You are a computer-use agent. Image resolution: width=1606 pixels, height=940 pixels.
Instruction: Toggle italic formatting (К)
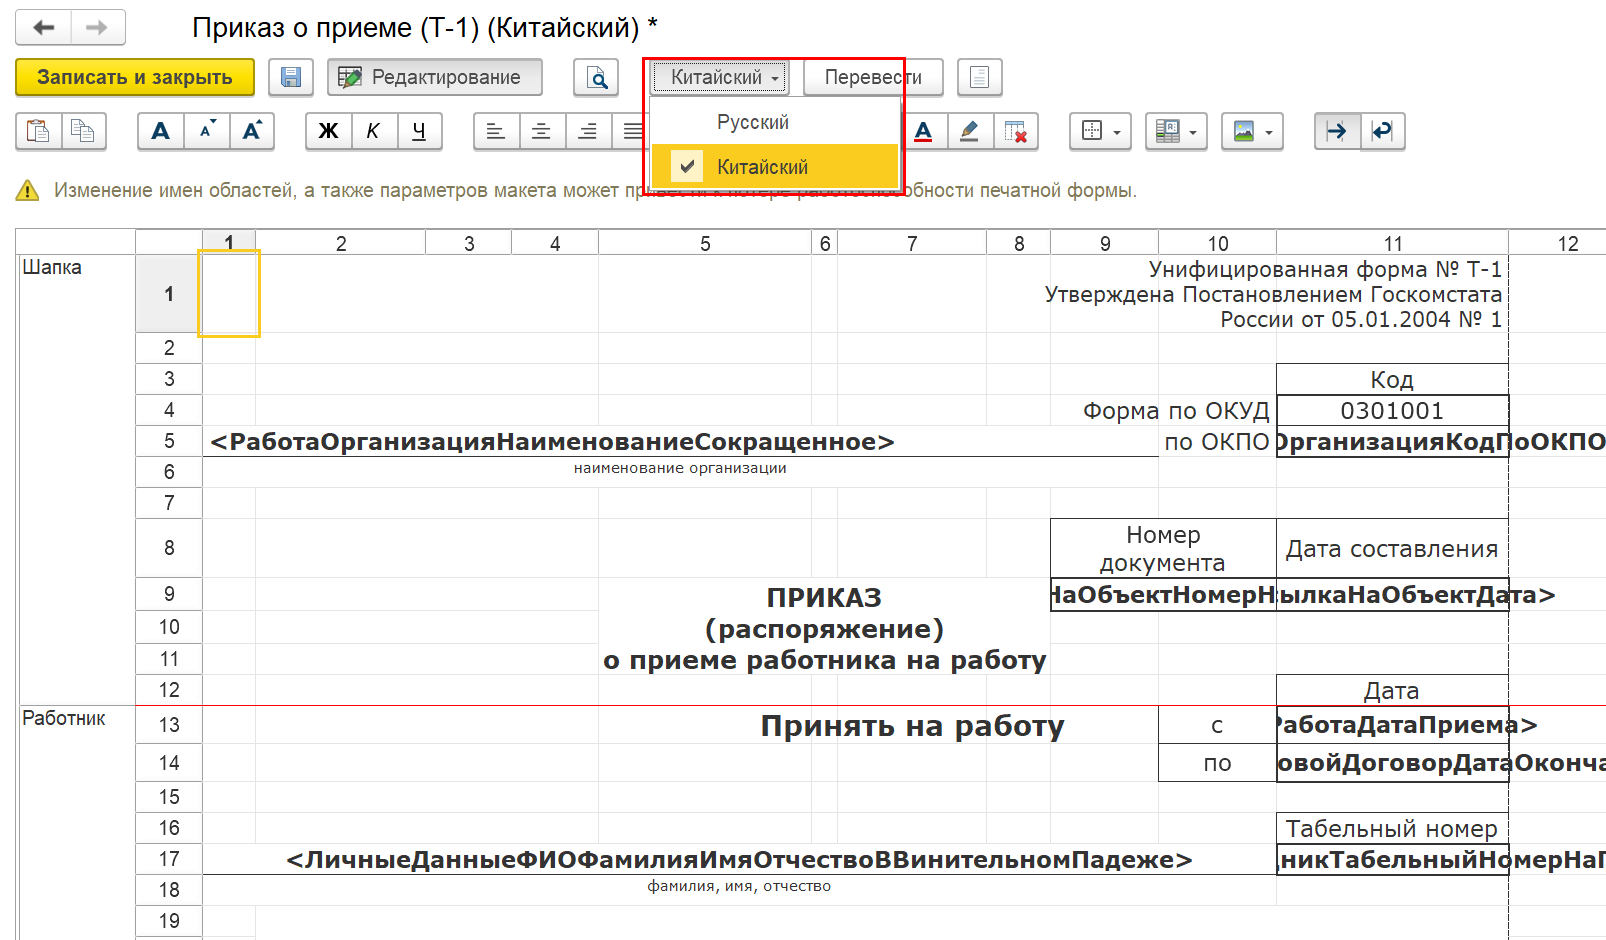(373, 131)
